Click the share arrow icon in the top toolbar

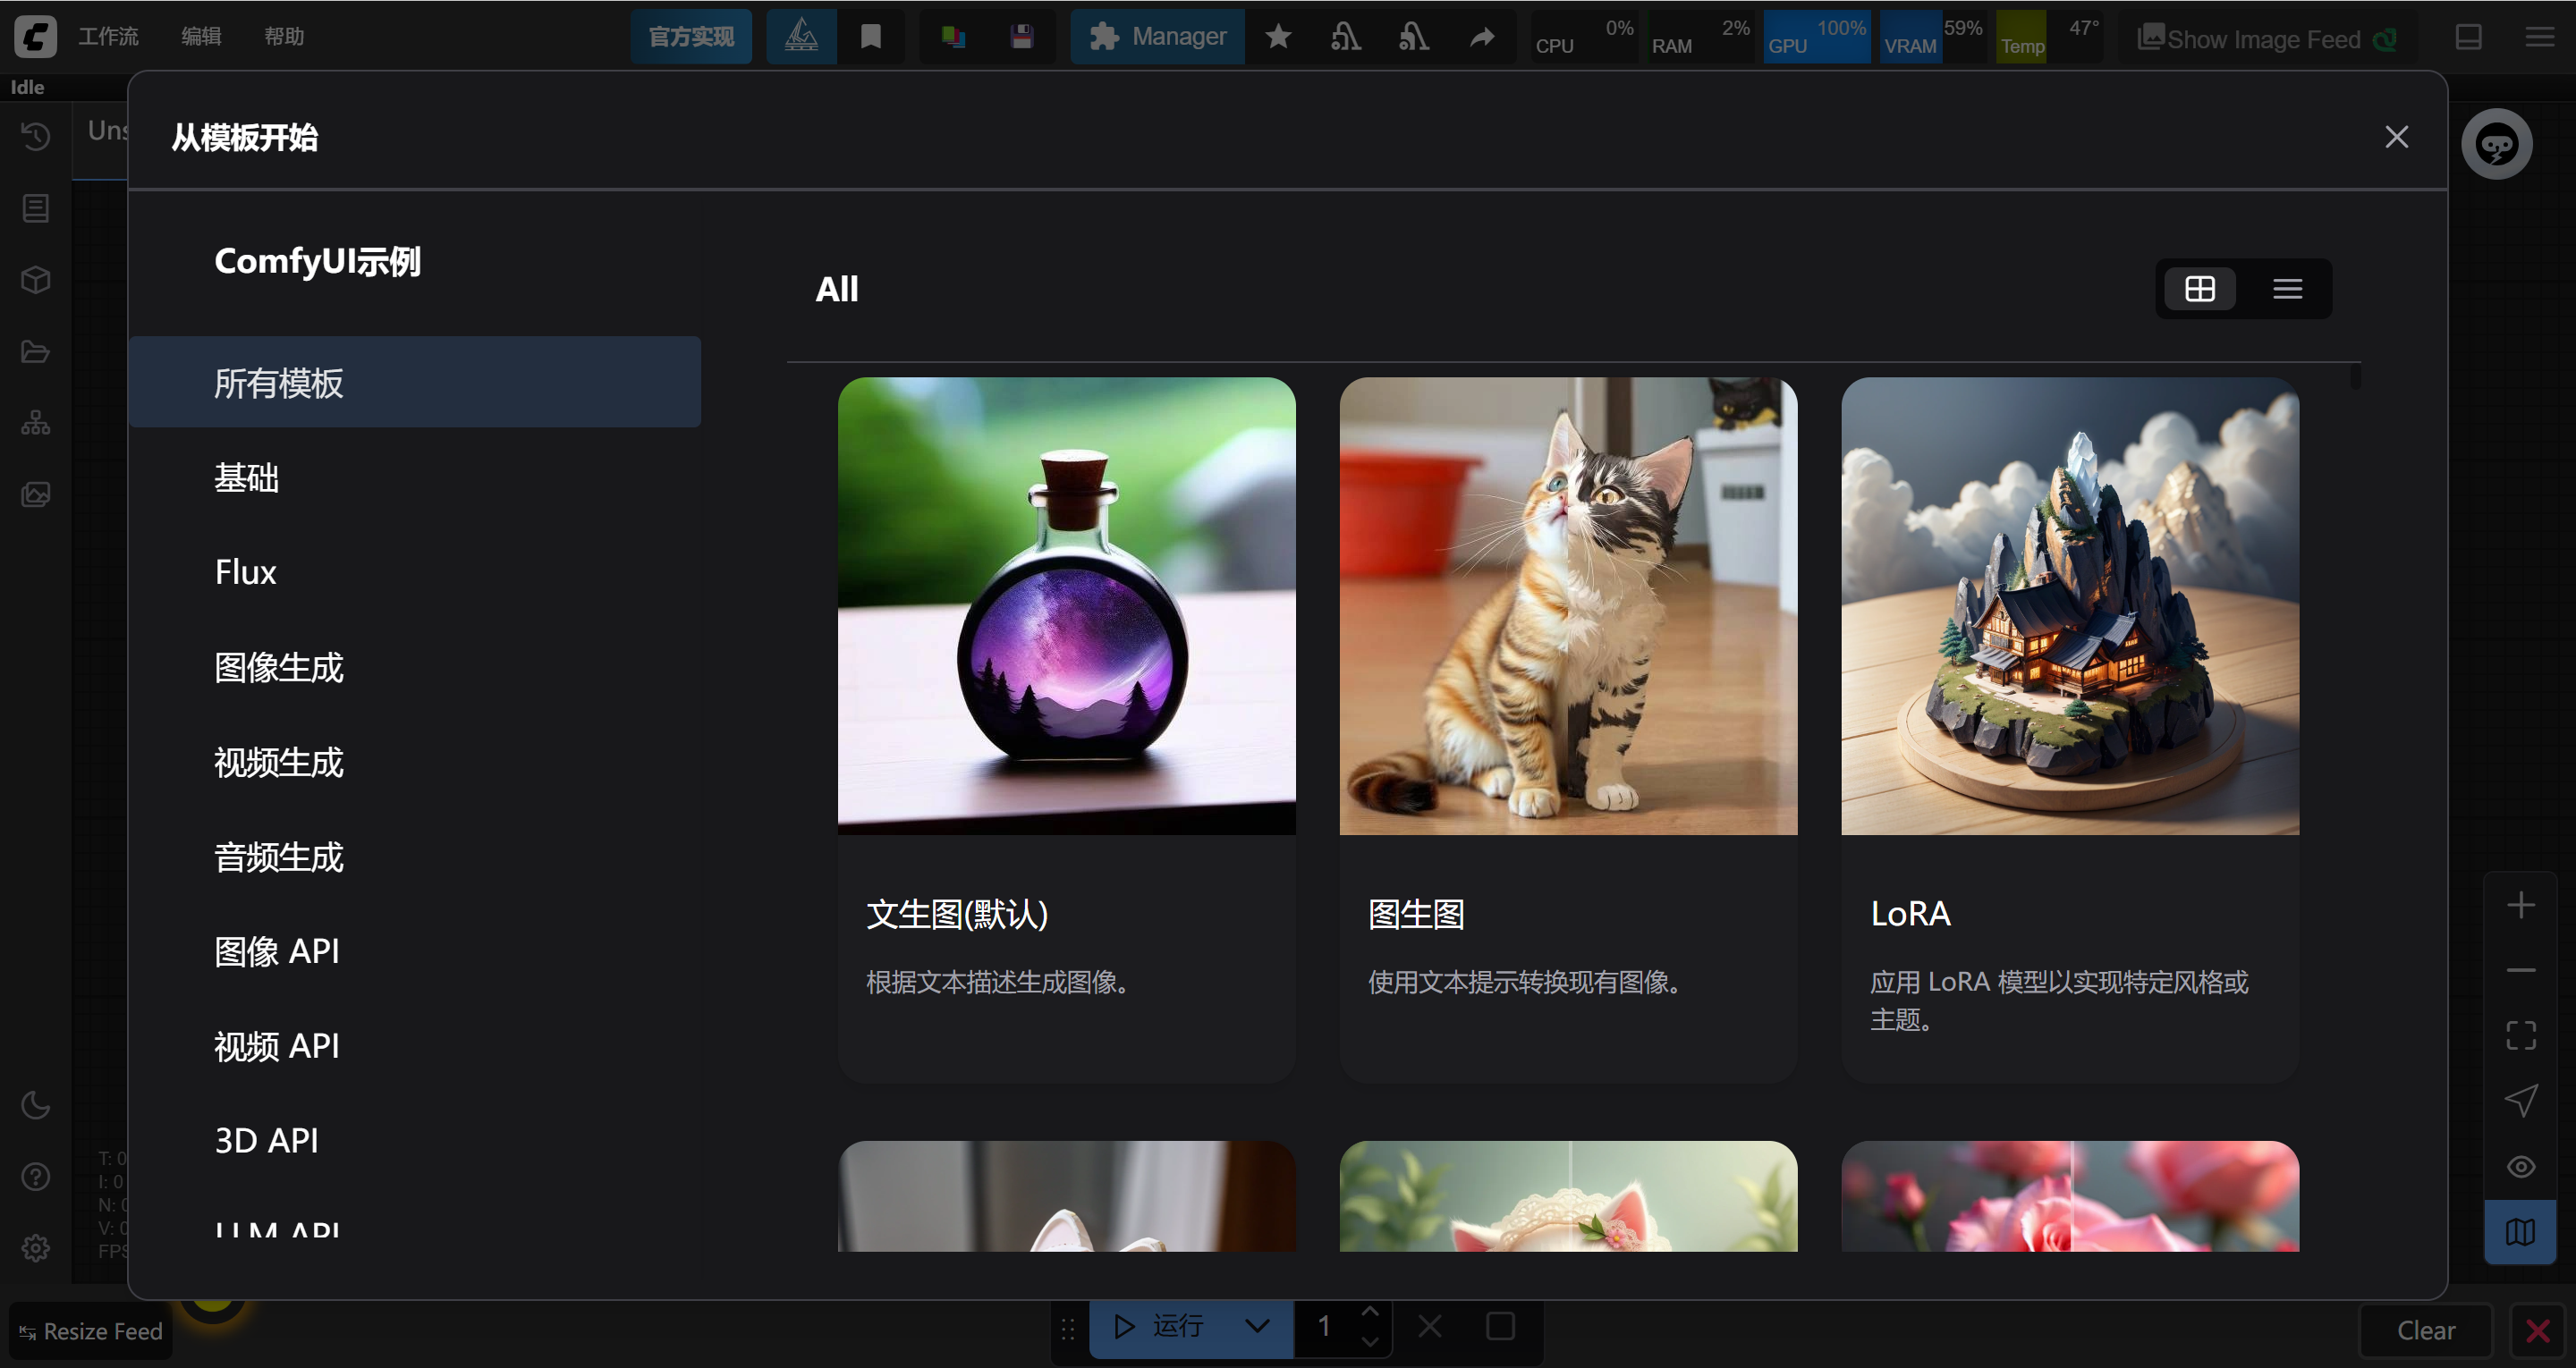tap(1482, 36)
